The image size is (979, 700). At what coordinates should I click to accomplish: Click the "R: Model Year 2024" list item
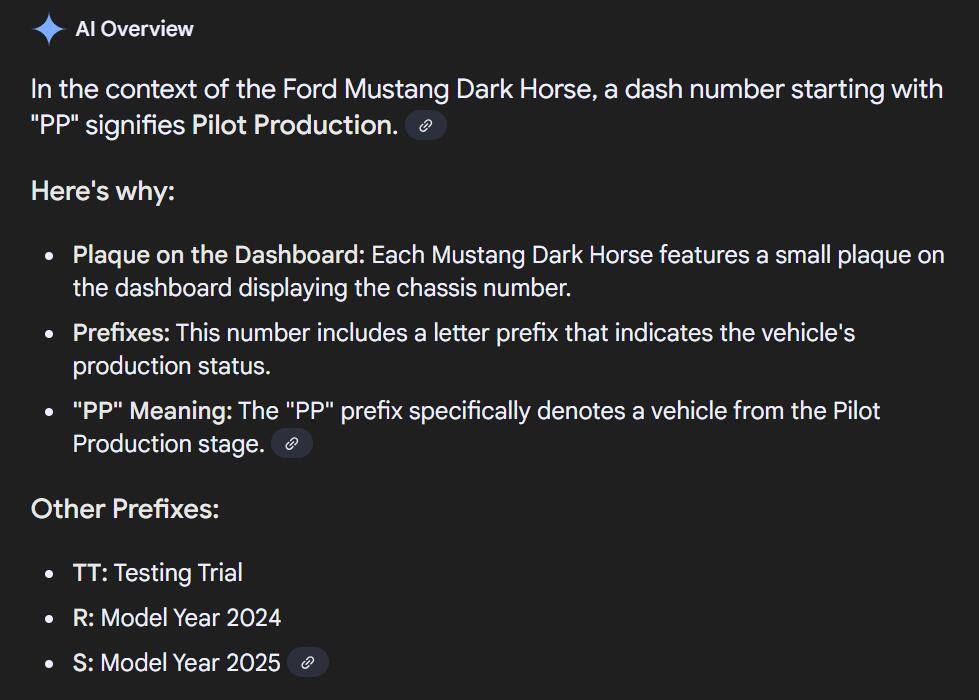[x=177, y=618]
